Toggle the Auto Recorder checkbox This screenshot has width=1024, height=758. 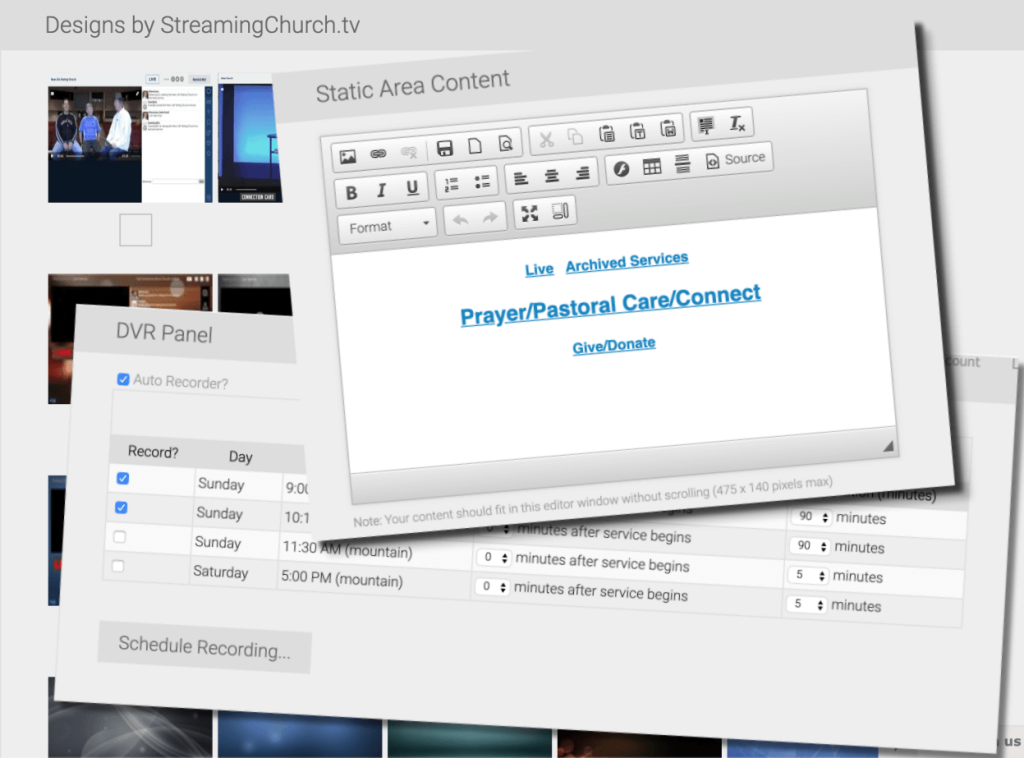coord(123,379)
